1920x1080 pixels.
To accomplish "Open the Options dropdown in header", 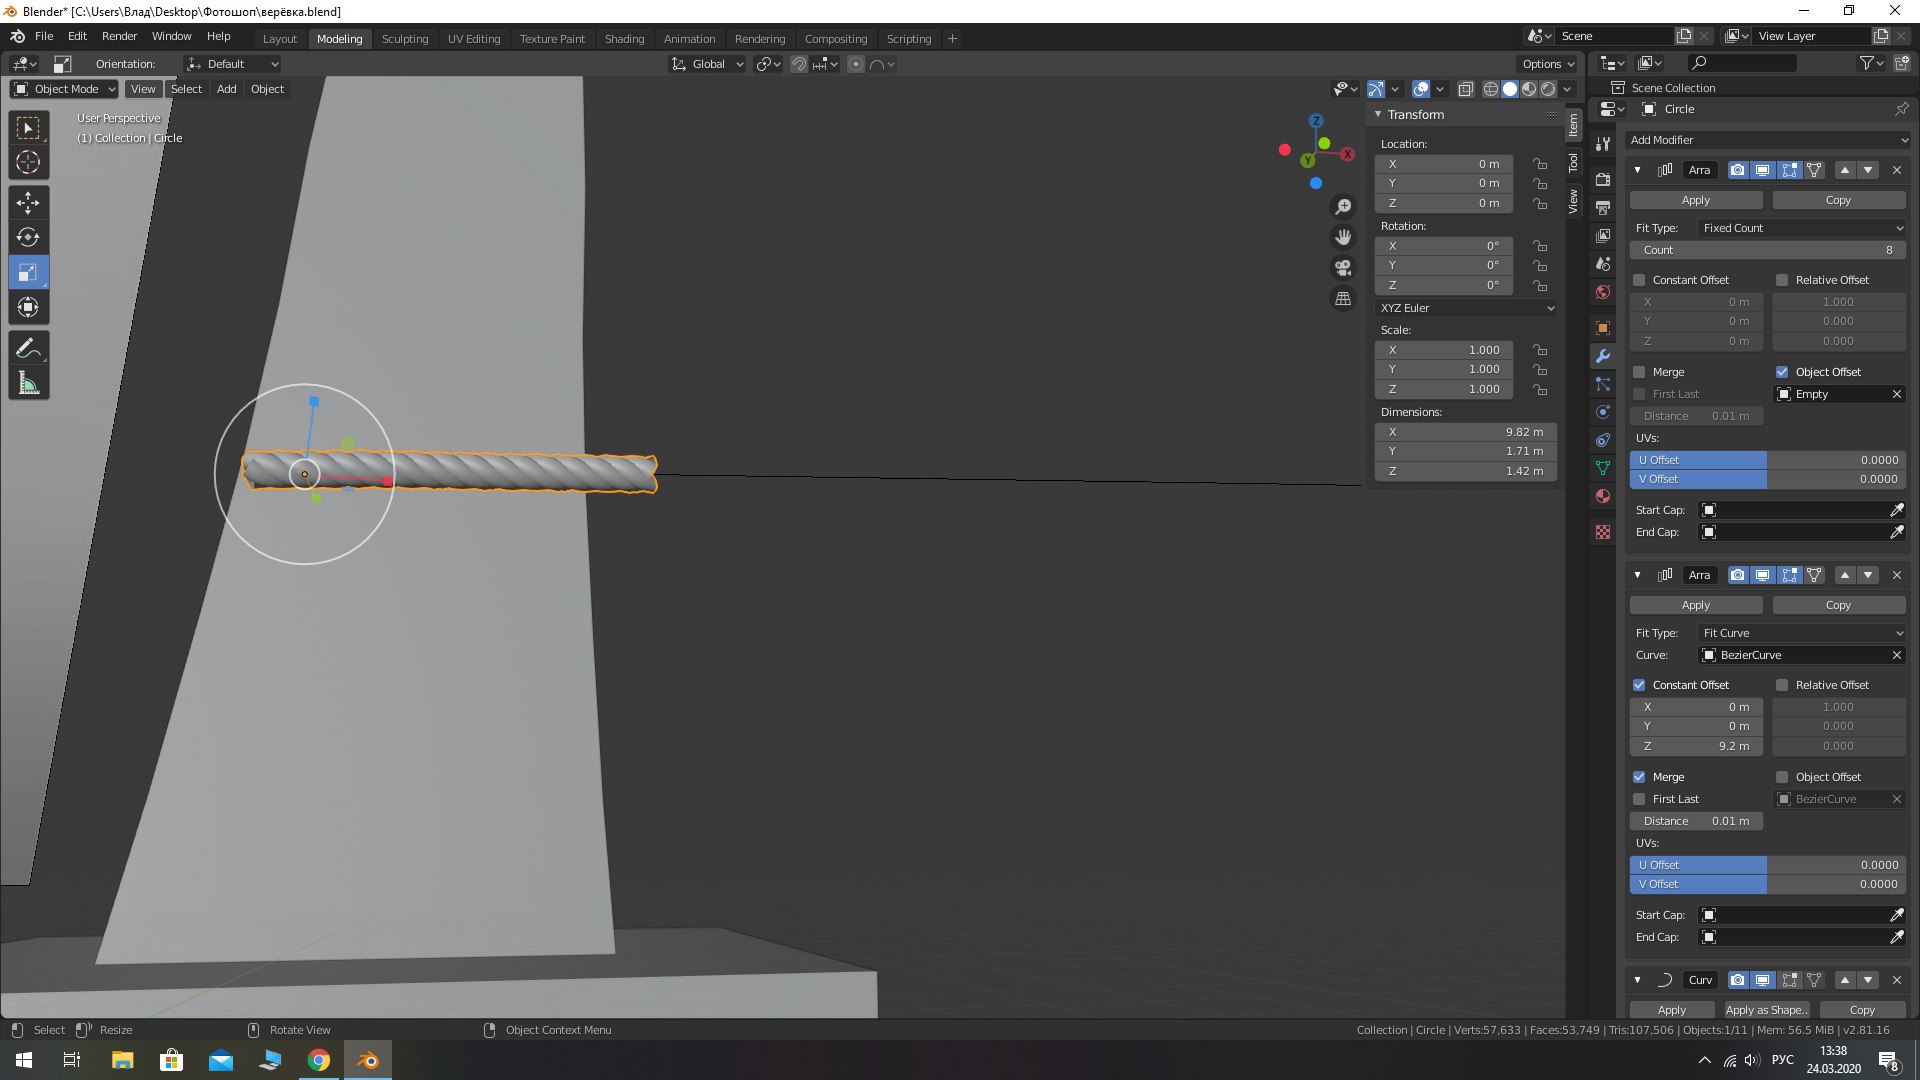I will tap(1548, 64).
